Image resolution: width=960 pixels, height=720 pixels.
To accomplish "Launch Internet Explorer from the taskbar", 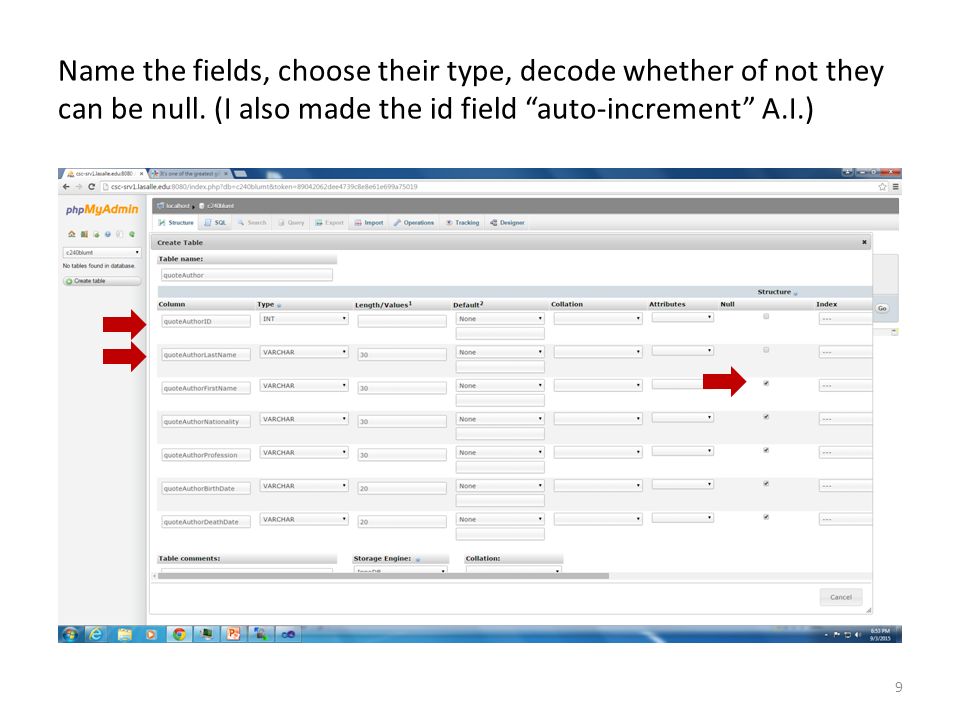I will (x=96, y=634).
